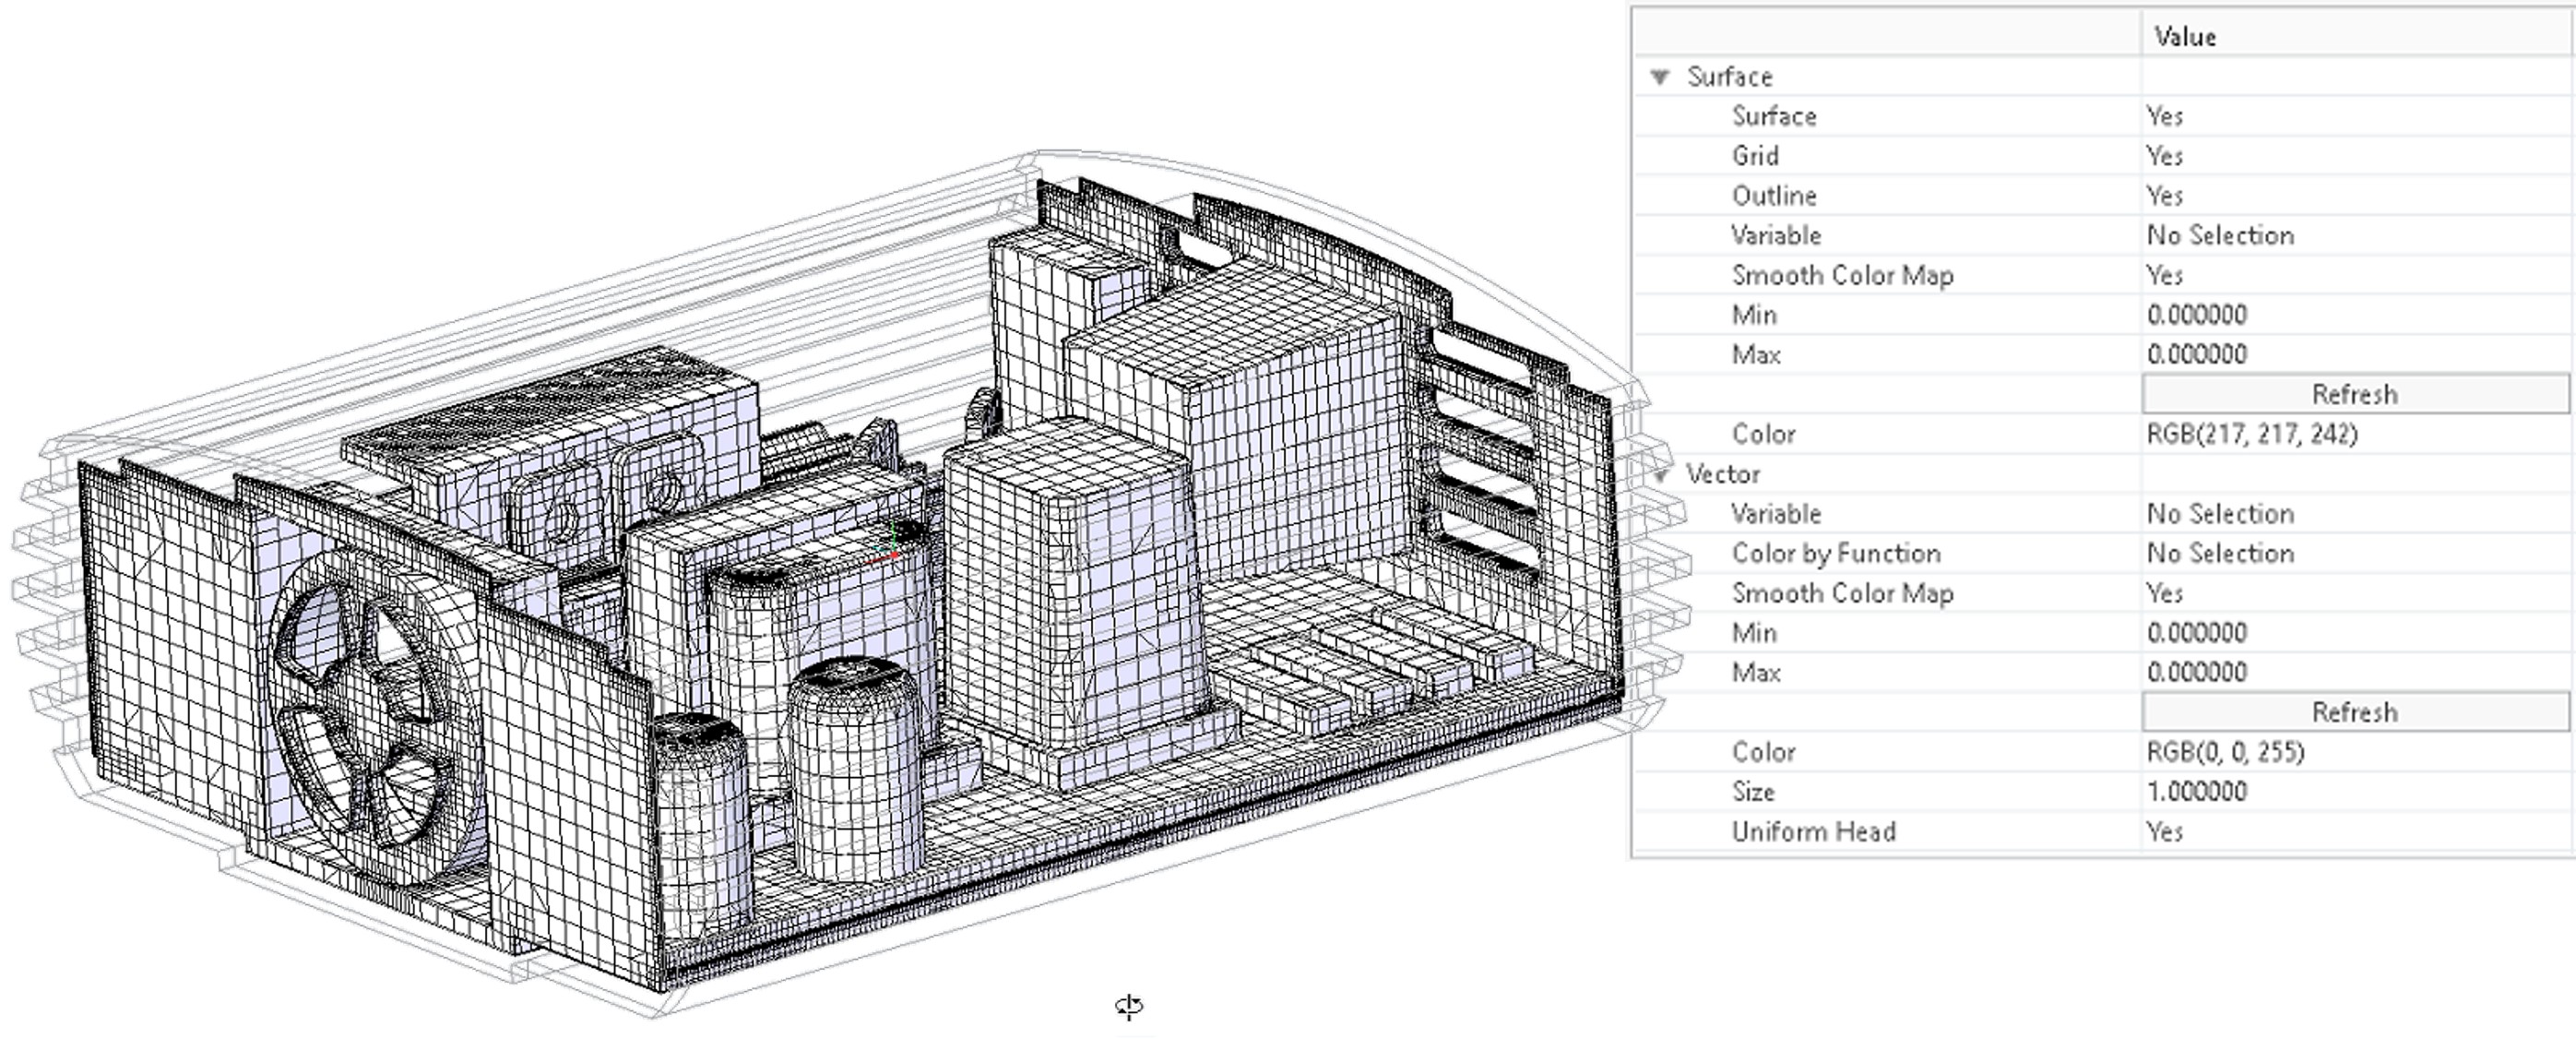
Task: Click Surface section Min value field
Action: pos(2197,315)
